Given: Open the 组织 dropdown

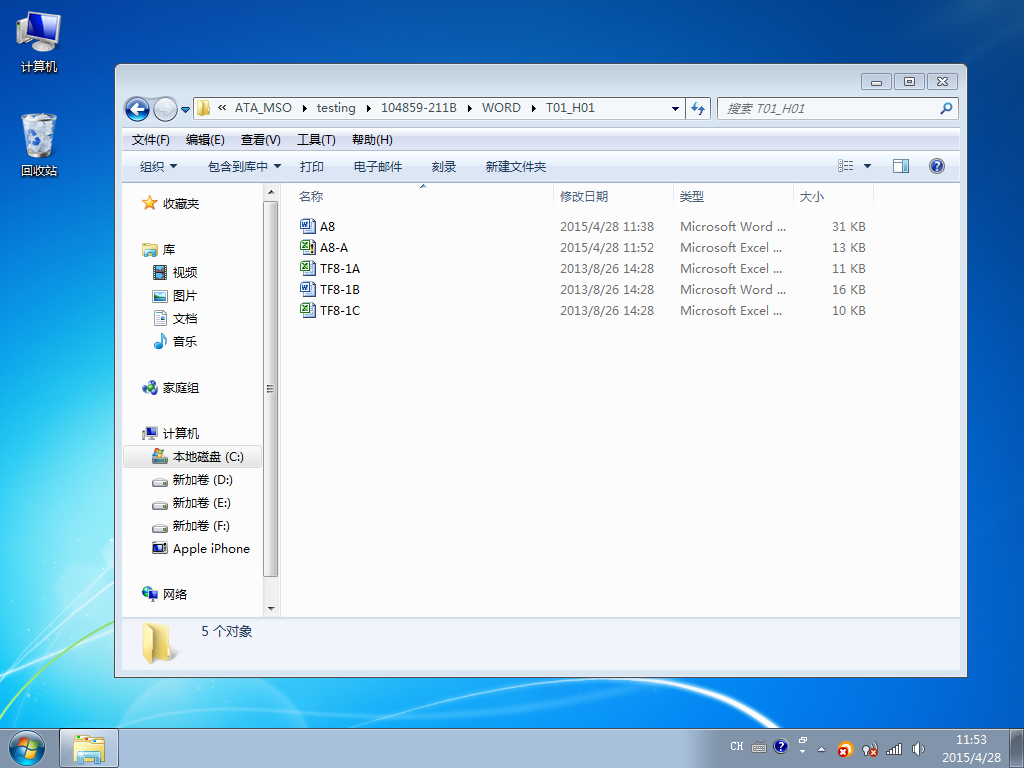Looking at the screenshot, I should point(158,167).
